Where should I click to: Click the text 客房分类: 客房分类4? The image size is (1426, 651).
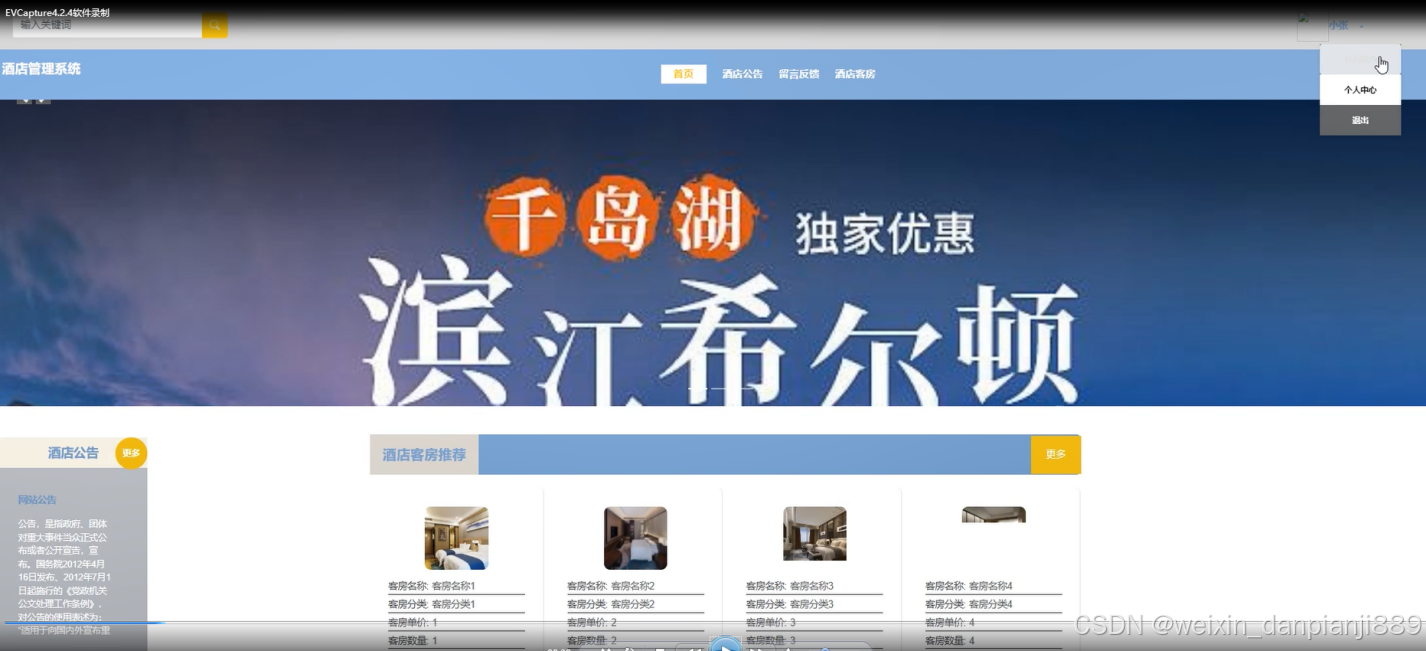[969, 604]
